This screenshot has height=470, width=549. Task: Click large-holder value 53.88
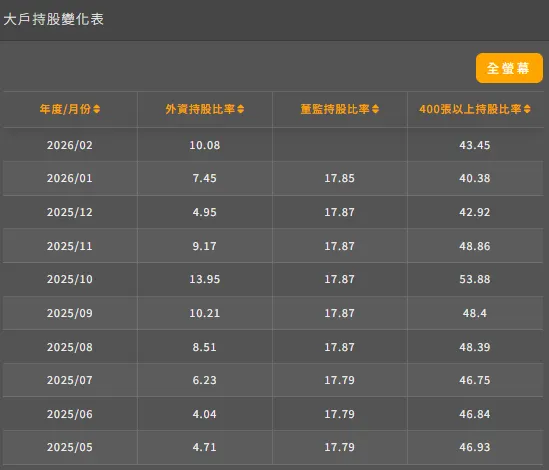[x=474, y=279]
